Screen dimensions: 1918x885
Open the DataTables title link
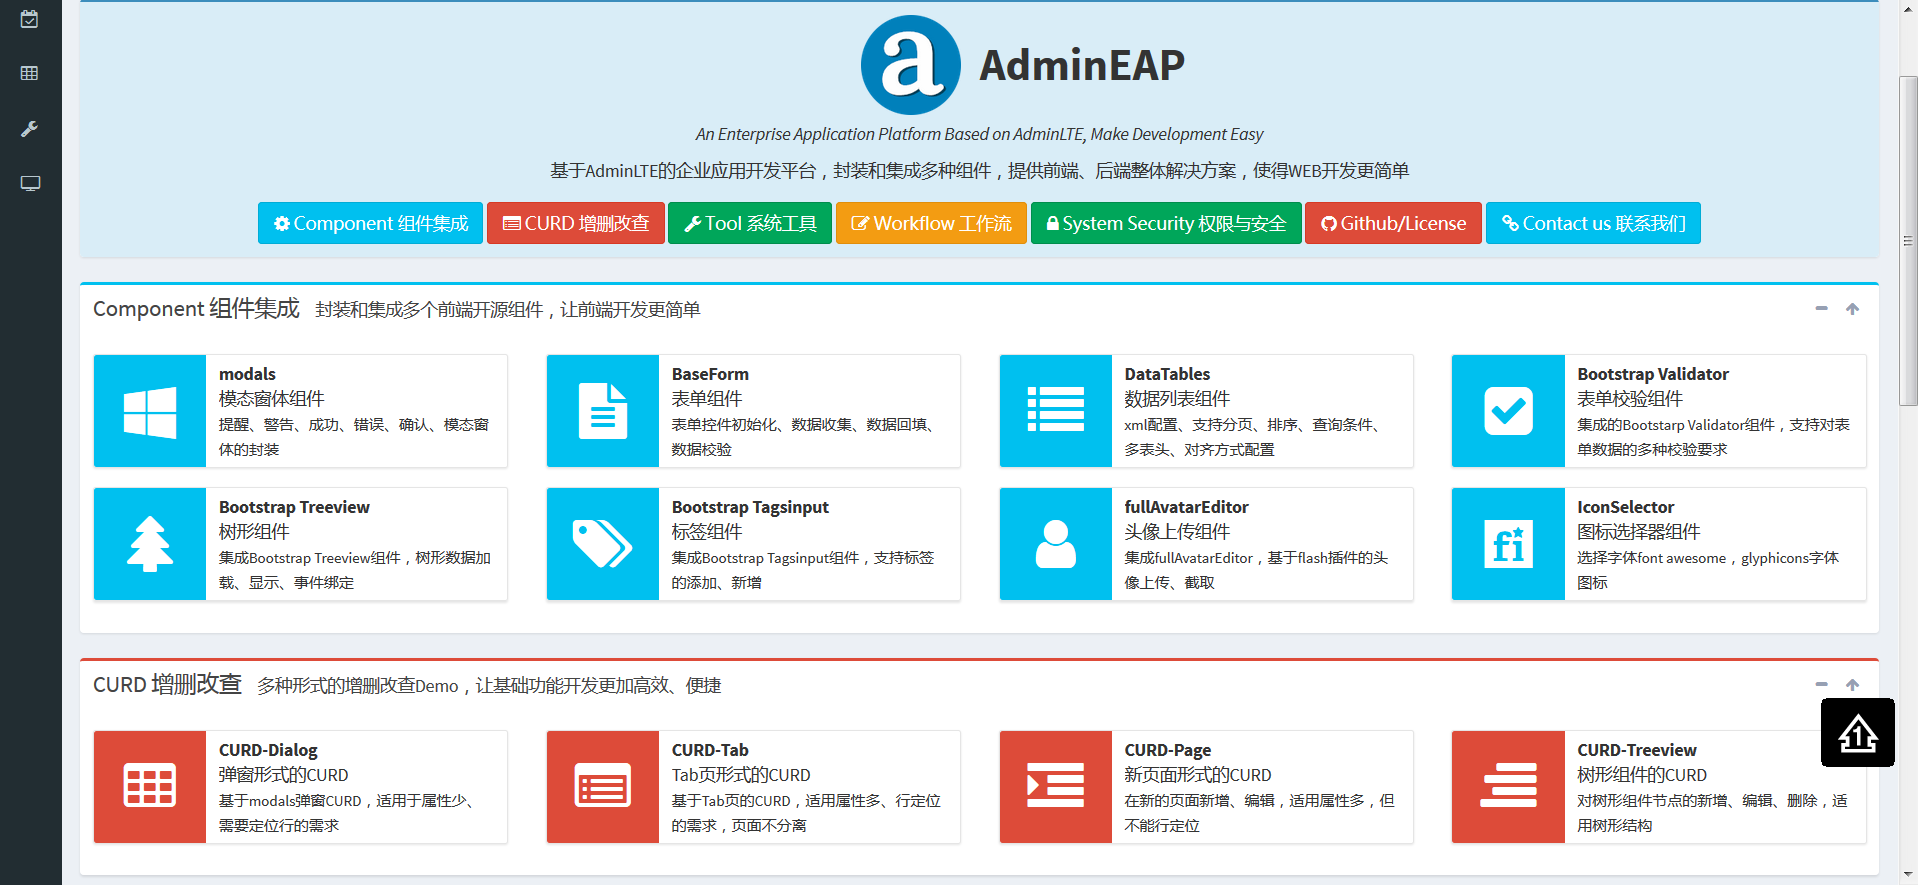pos(1167,374)
